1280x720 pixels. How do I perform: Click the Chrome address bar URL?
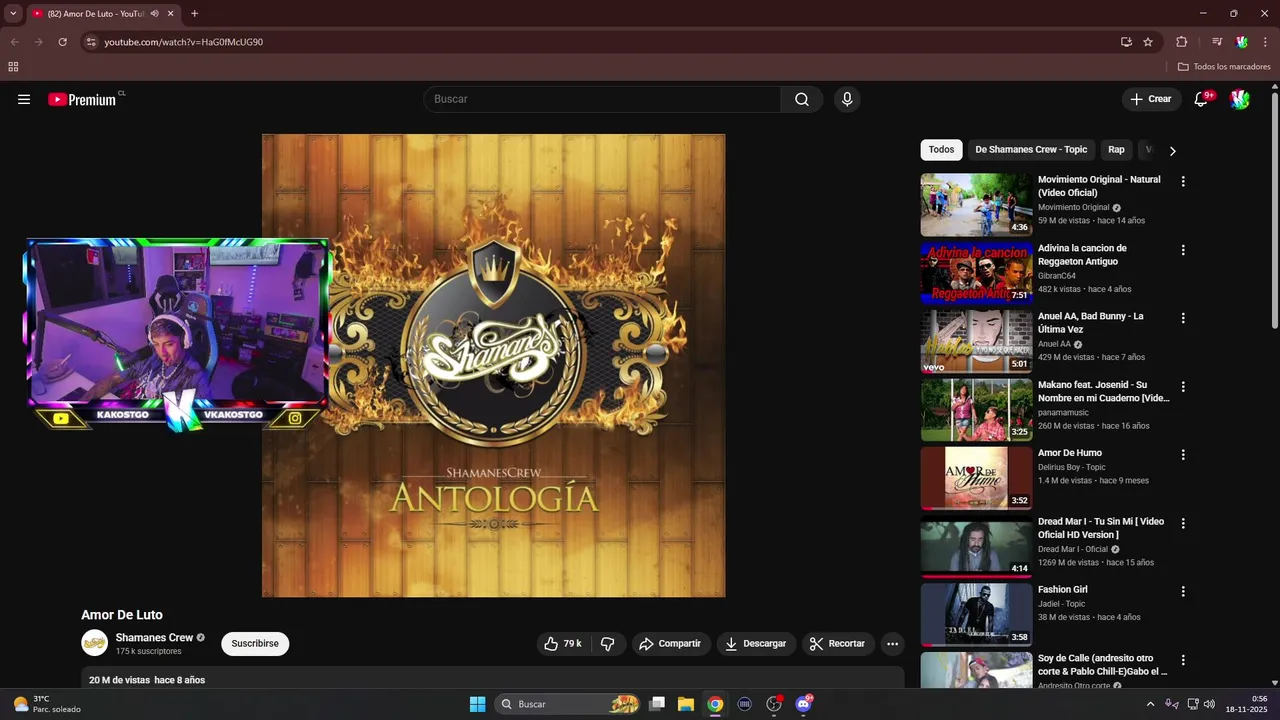click(184, 42)
